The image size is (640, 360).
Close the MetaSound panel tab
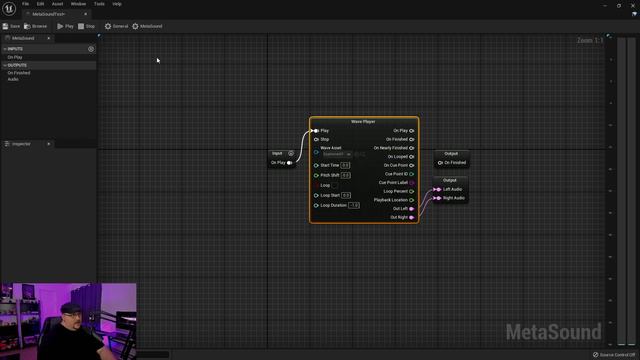click(x=49, y=38)
